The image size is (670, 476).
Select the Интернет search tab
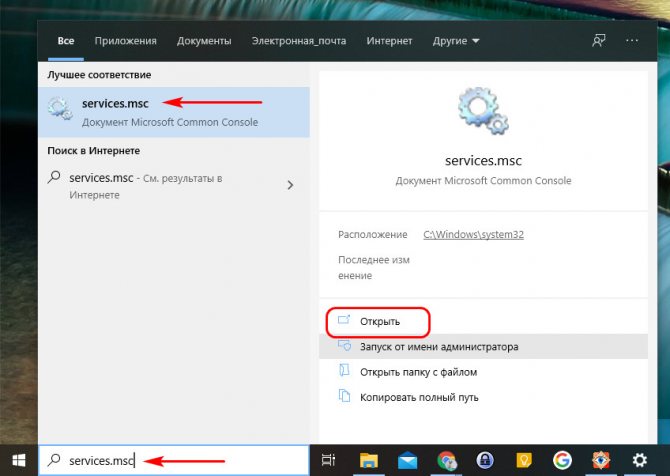(x=389, y=41)
